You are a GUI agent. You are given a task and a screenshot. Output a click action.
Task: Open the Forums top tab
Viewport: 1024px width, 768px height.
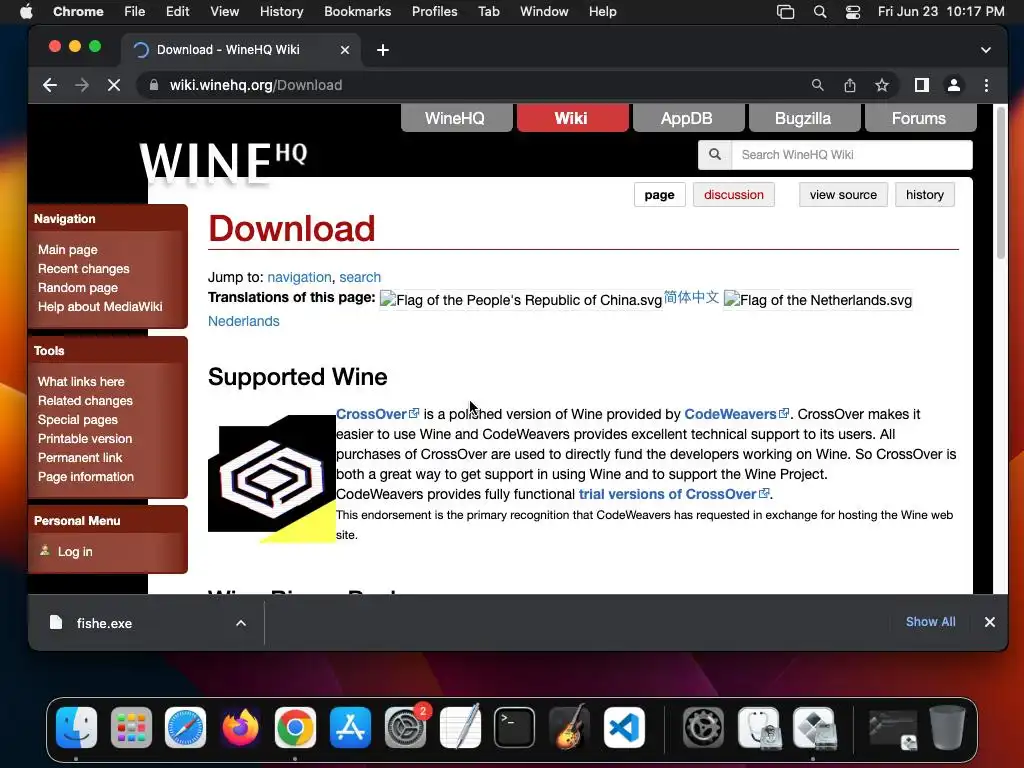920,118
